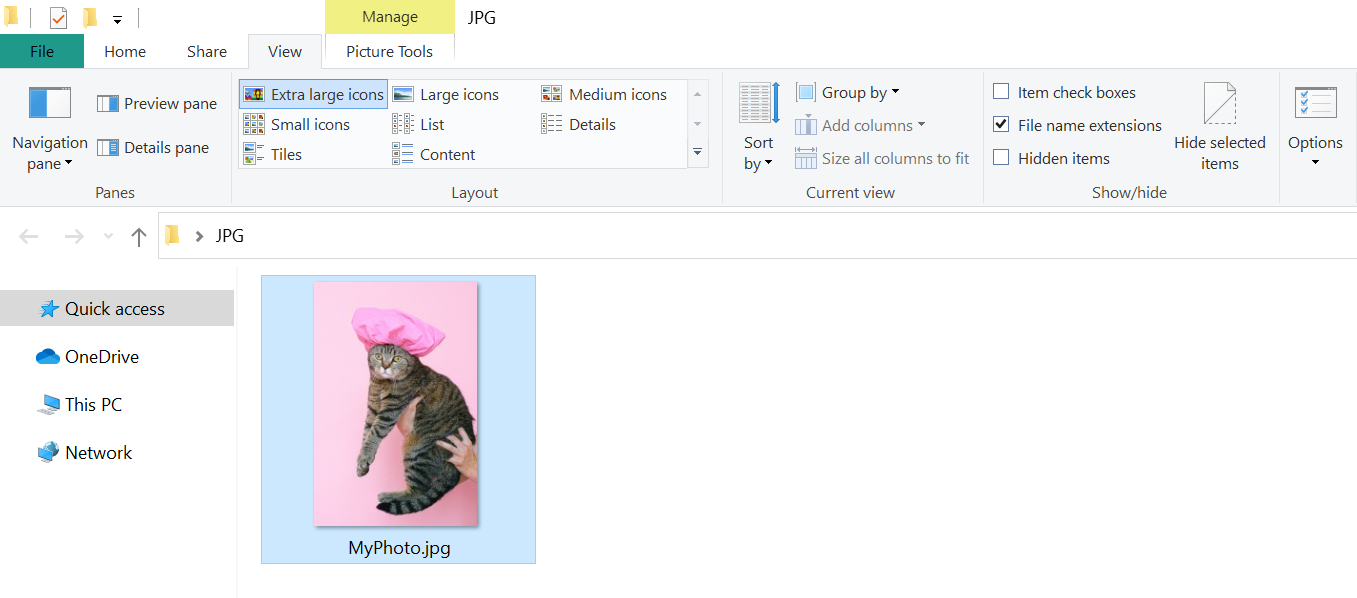Switch to the Home ribbon tab

(124, 51)
